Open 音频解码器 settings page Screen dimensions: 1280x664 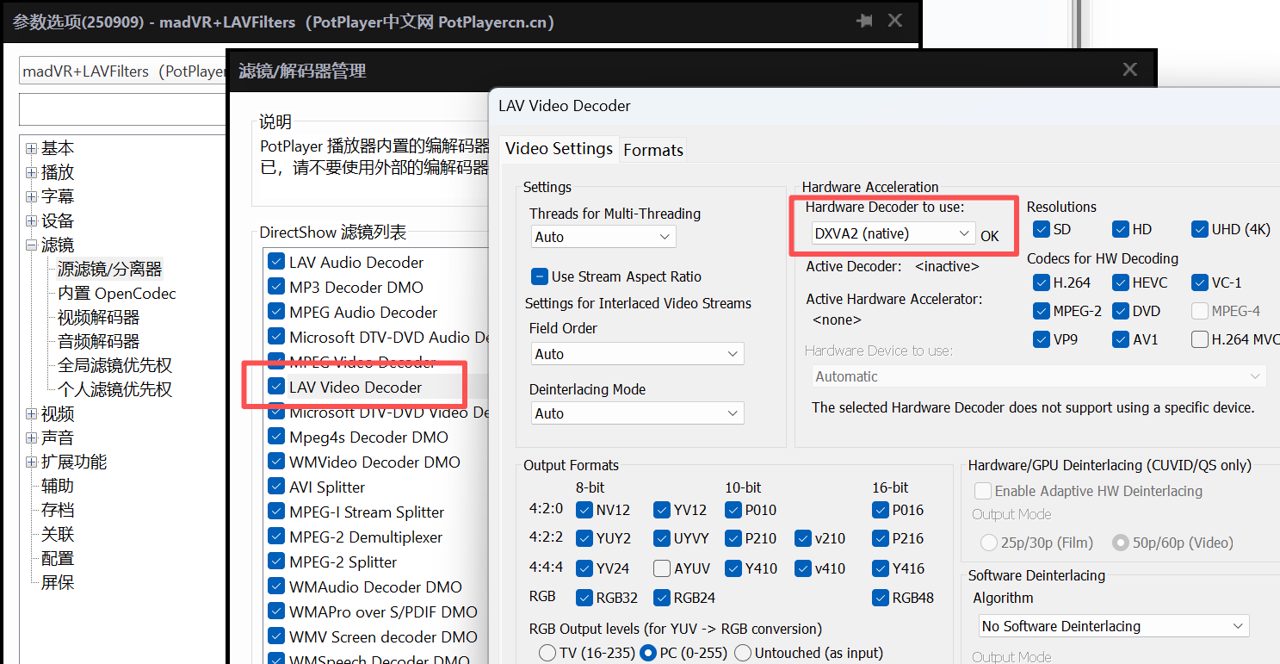98,341
